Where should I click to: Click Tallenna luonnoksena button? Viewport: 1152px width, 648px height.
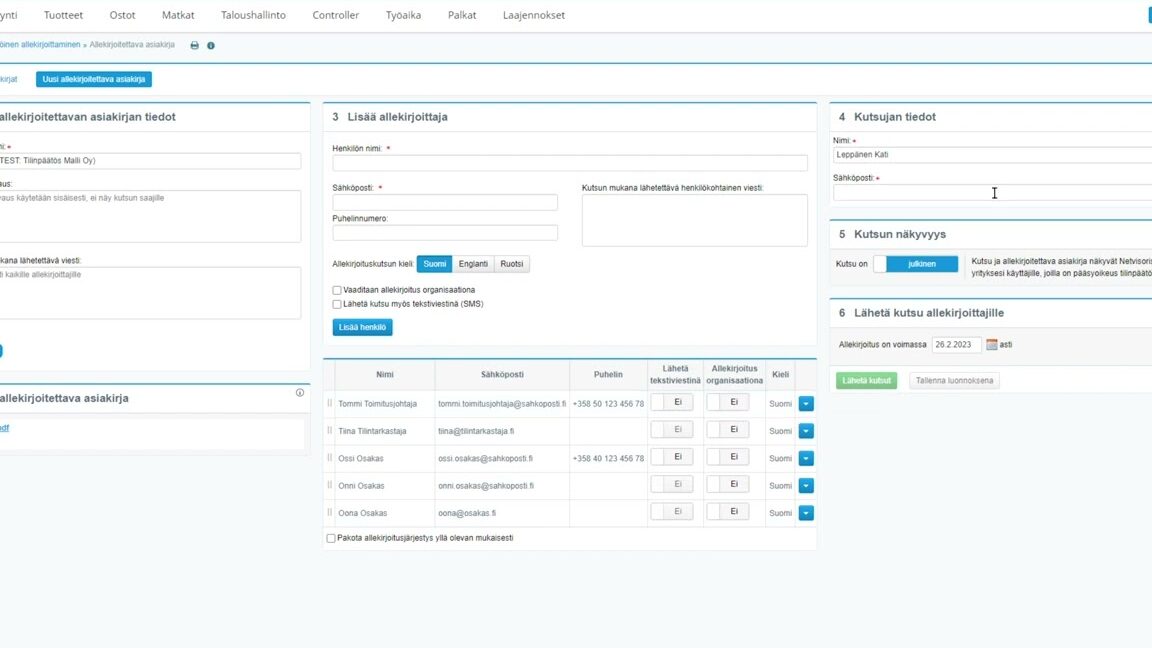pos(954,381)
